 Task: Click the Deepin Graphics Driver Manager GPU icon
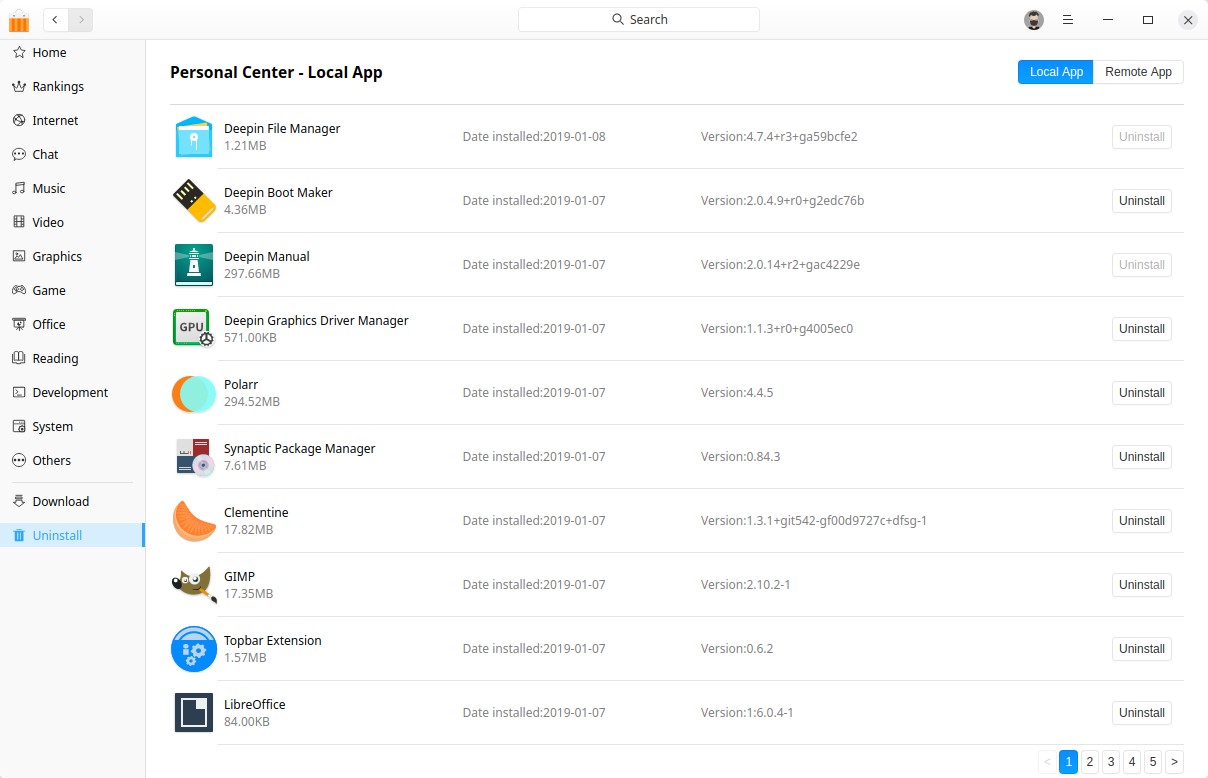[x=193, y=329]
